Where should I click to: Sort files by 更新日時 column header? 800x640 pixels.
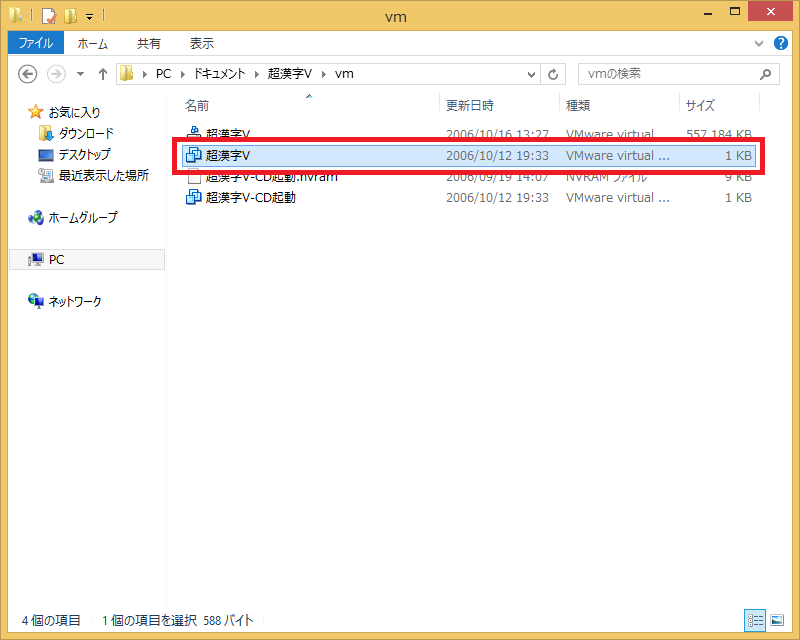(470, 105)
